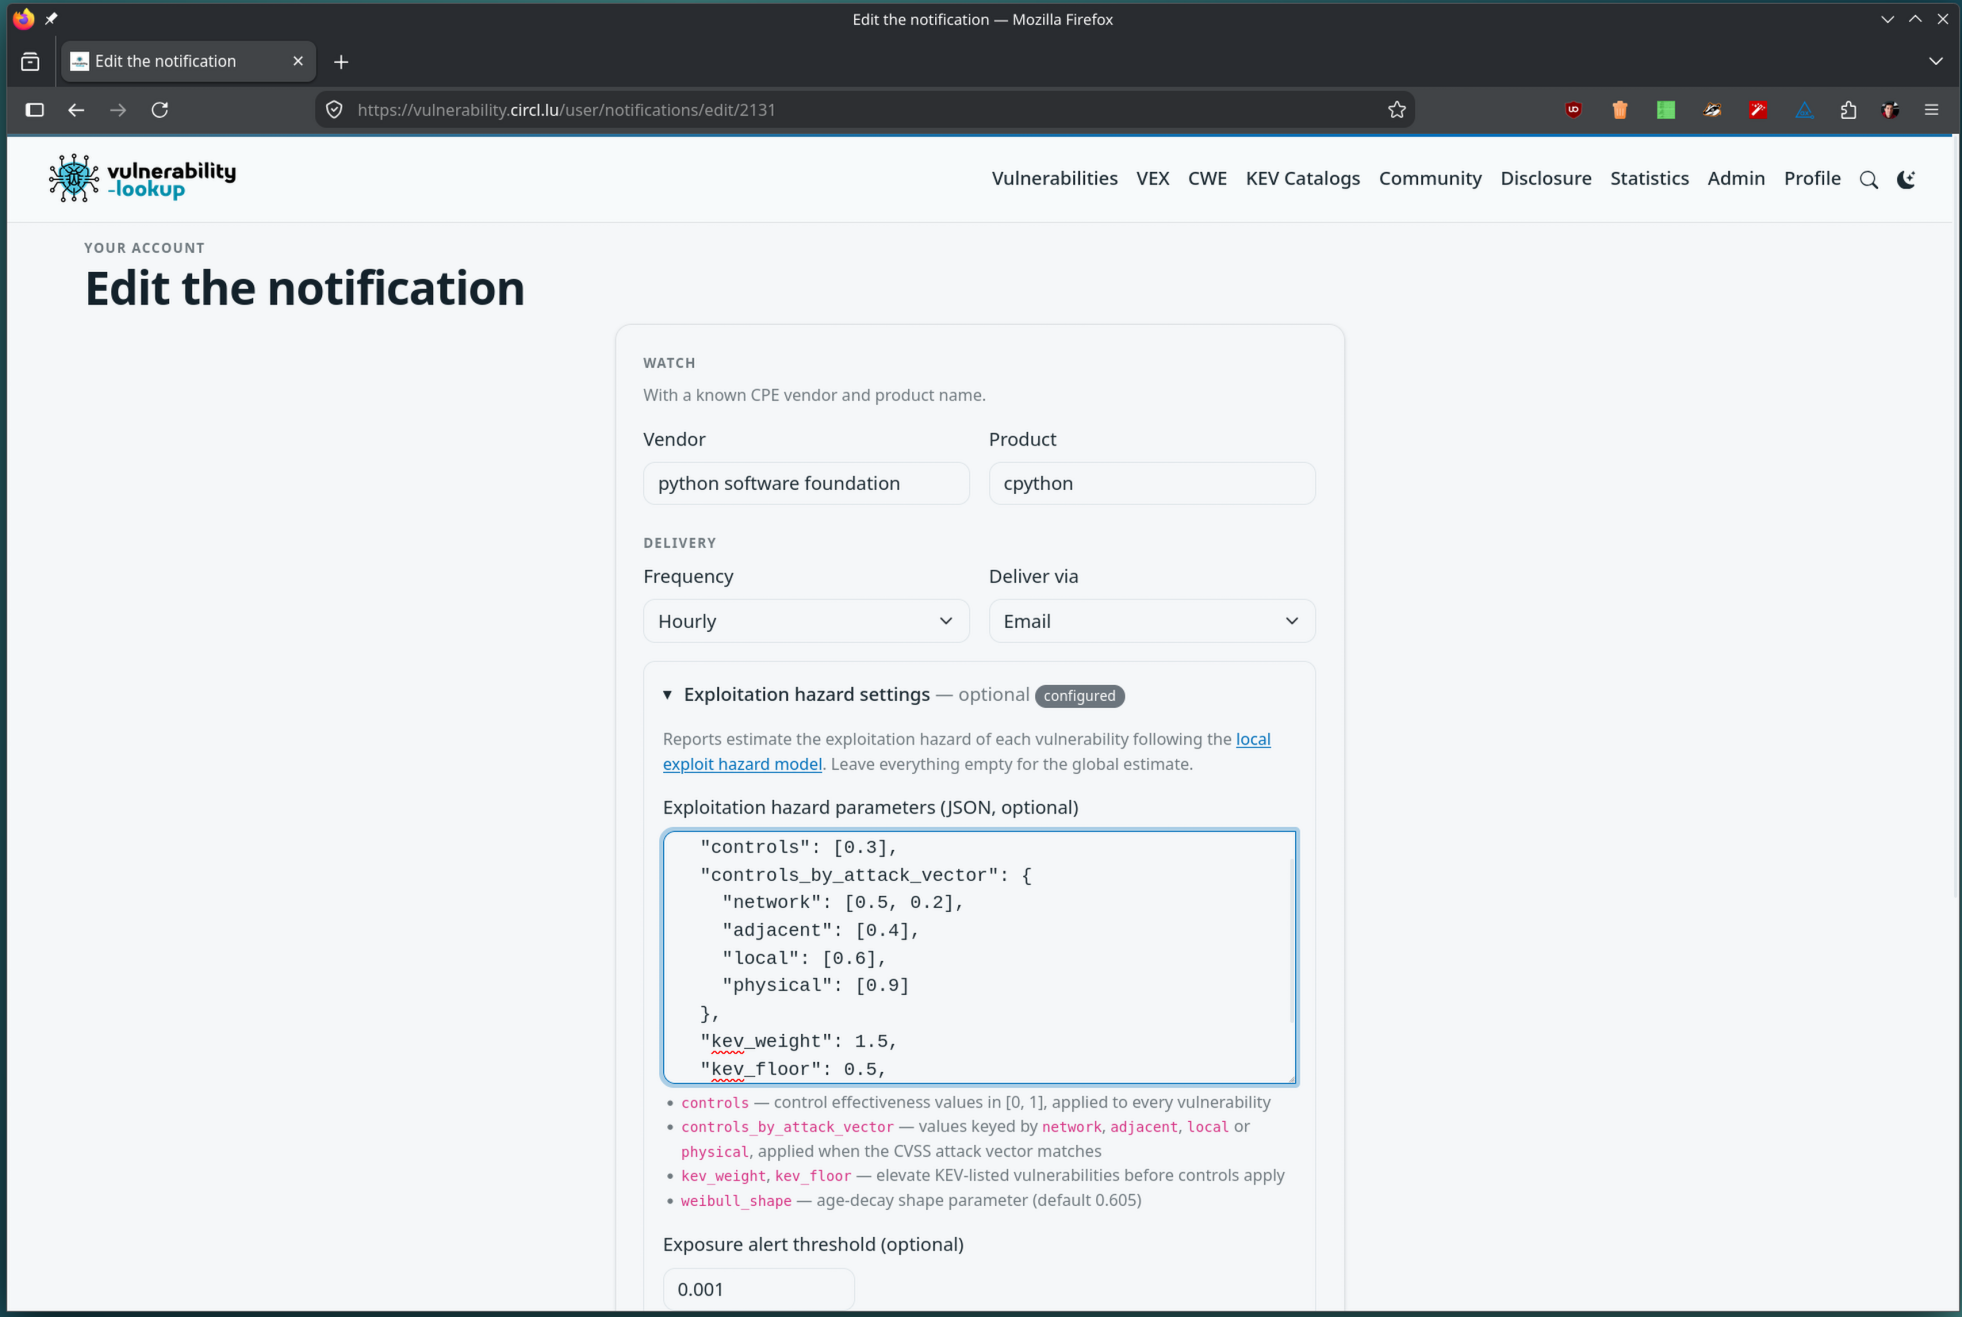Screen dimensions: 1962x1317
Task: Open the Frequency dropdown set to Hourly
Action: click(806, 621)
